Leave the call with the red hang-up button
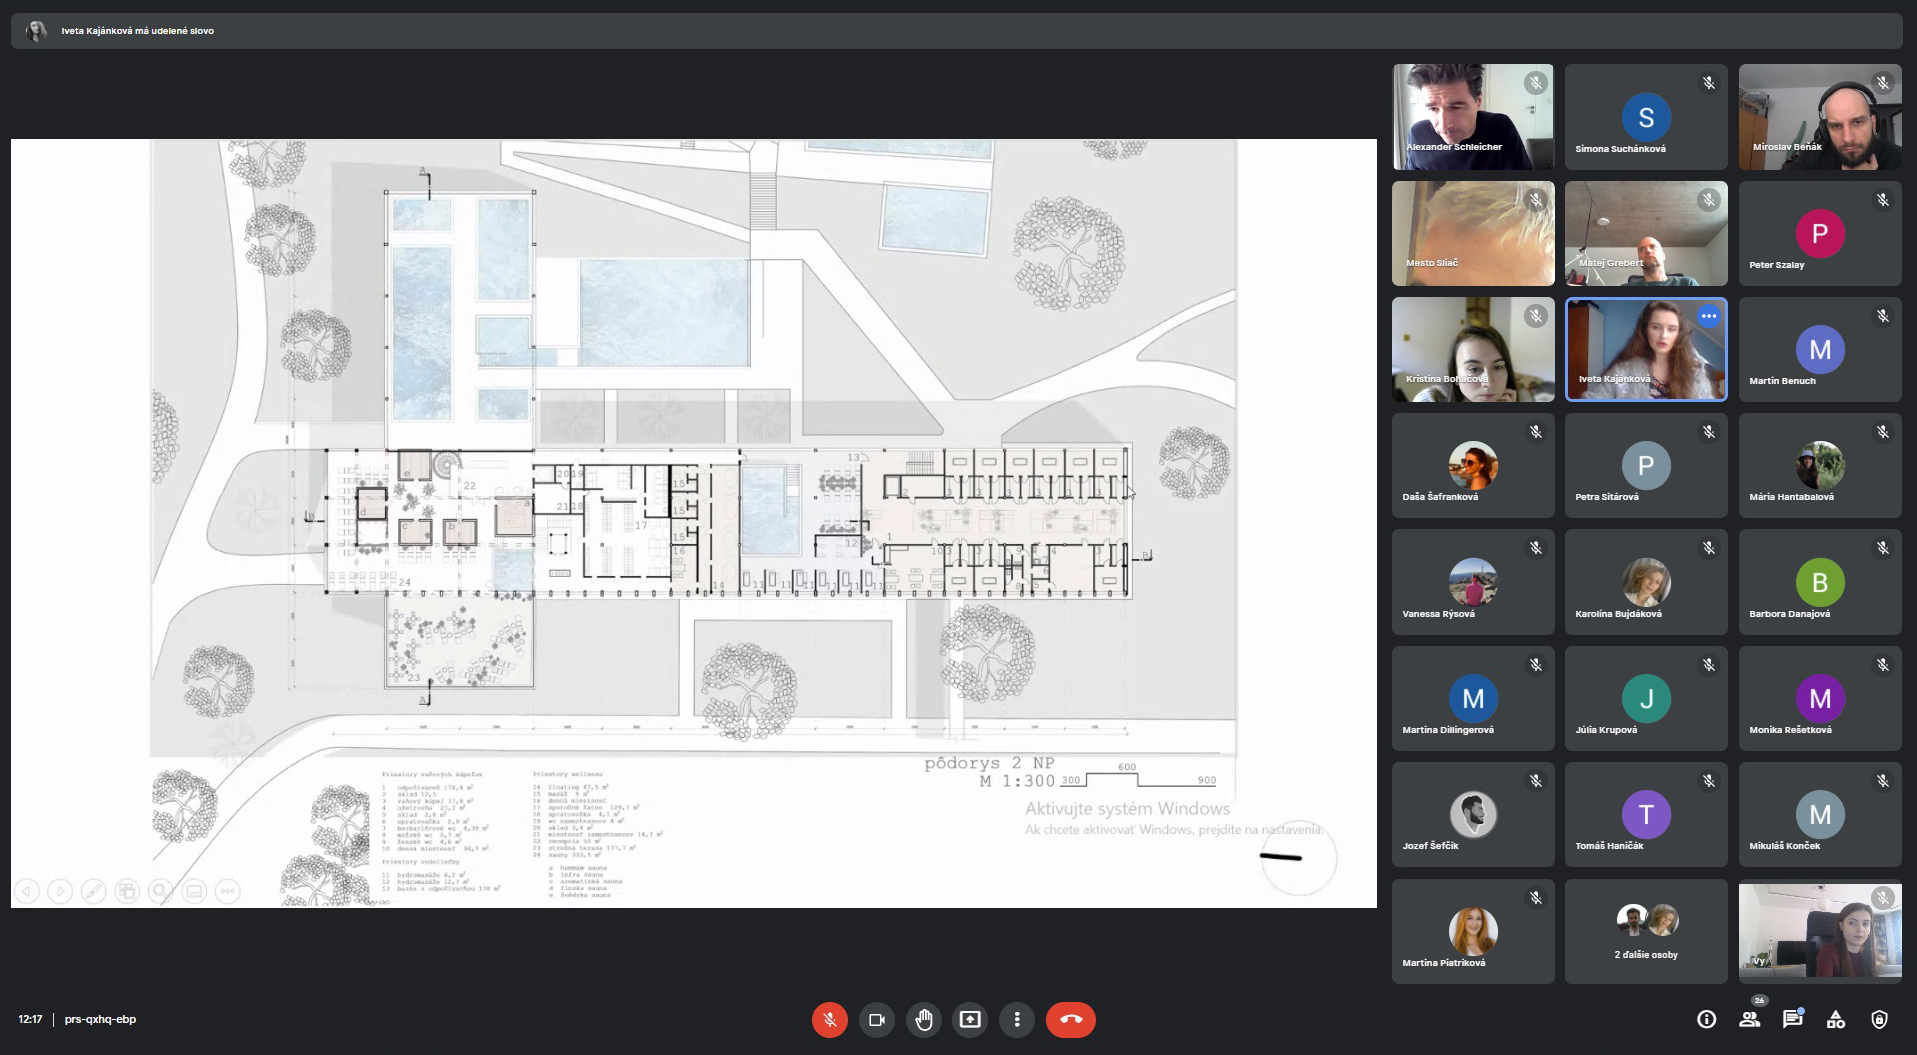The image size is (1917, 1055). coord(1070,1019)
